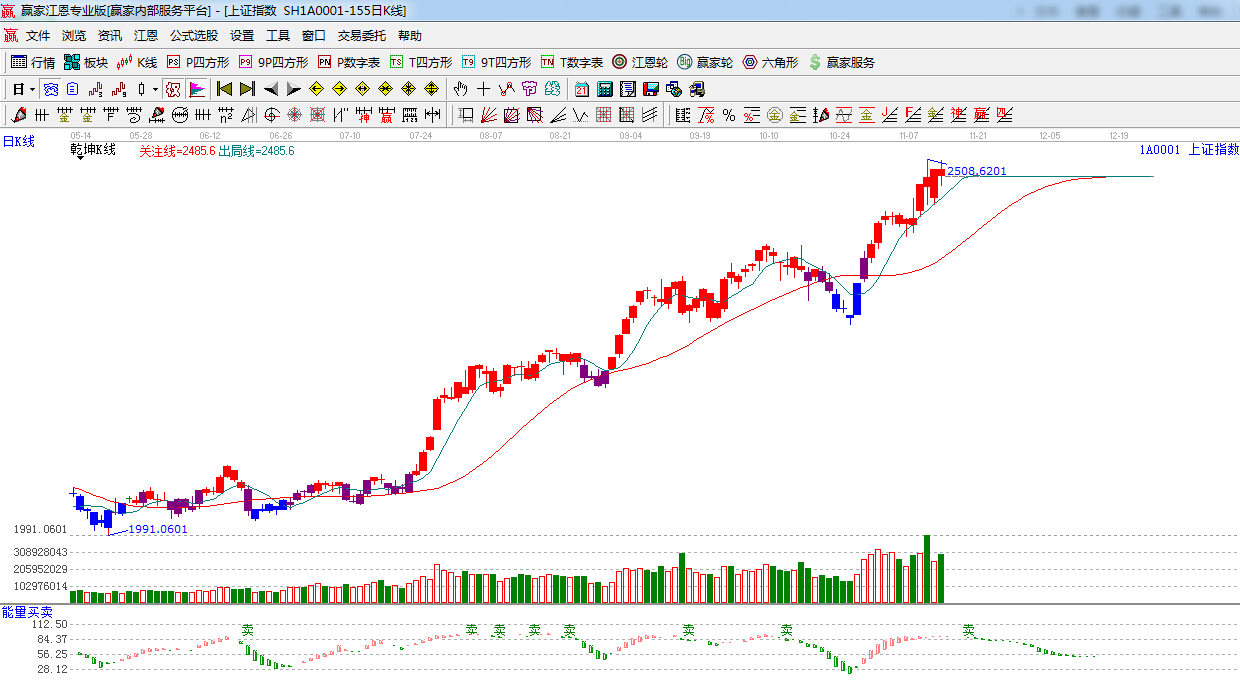Activate the crosshair cursor tool
The height and width of the screenshot is (683, 1240).
click(483, 89)
